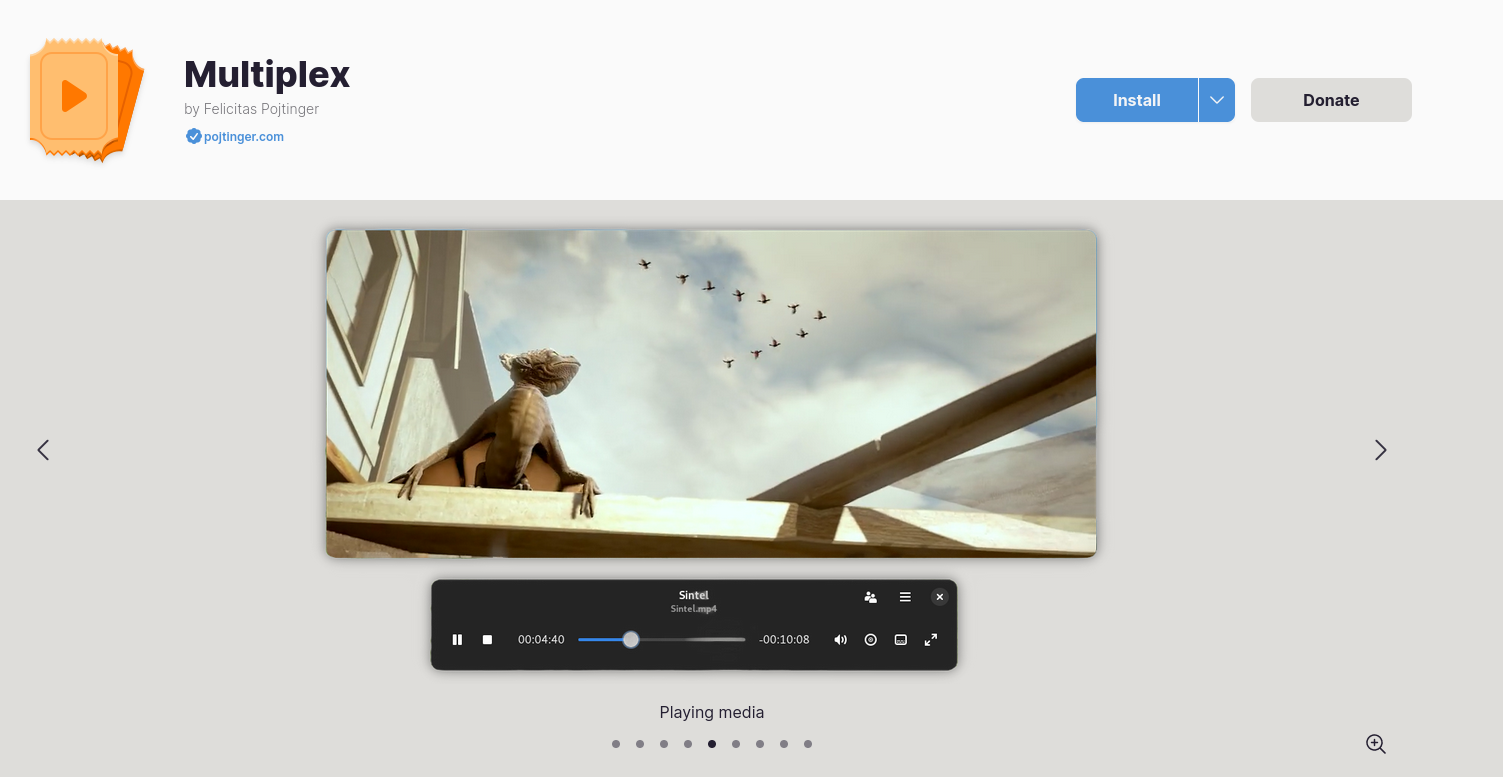This screenshot has height=777, width=1503.
Task: Mute the volume speaker icon
Action: (840, 640)
